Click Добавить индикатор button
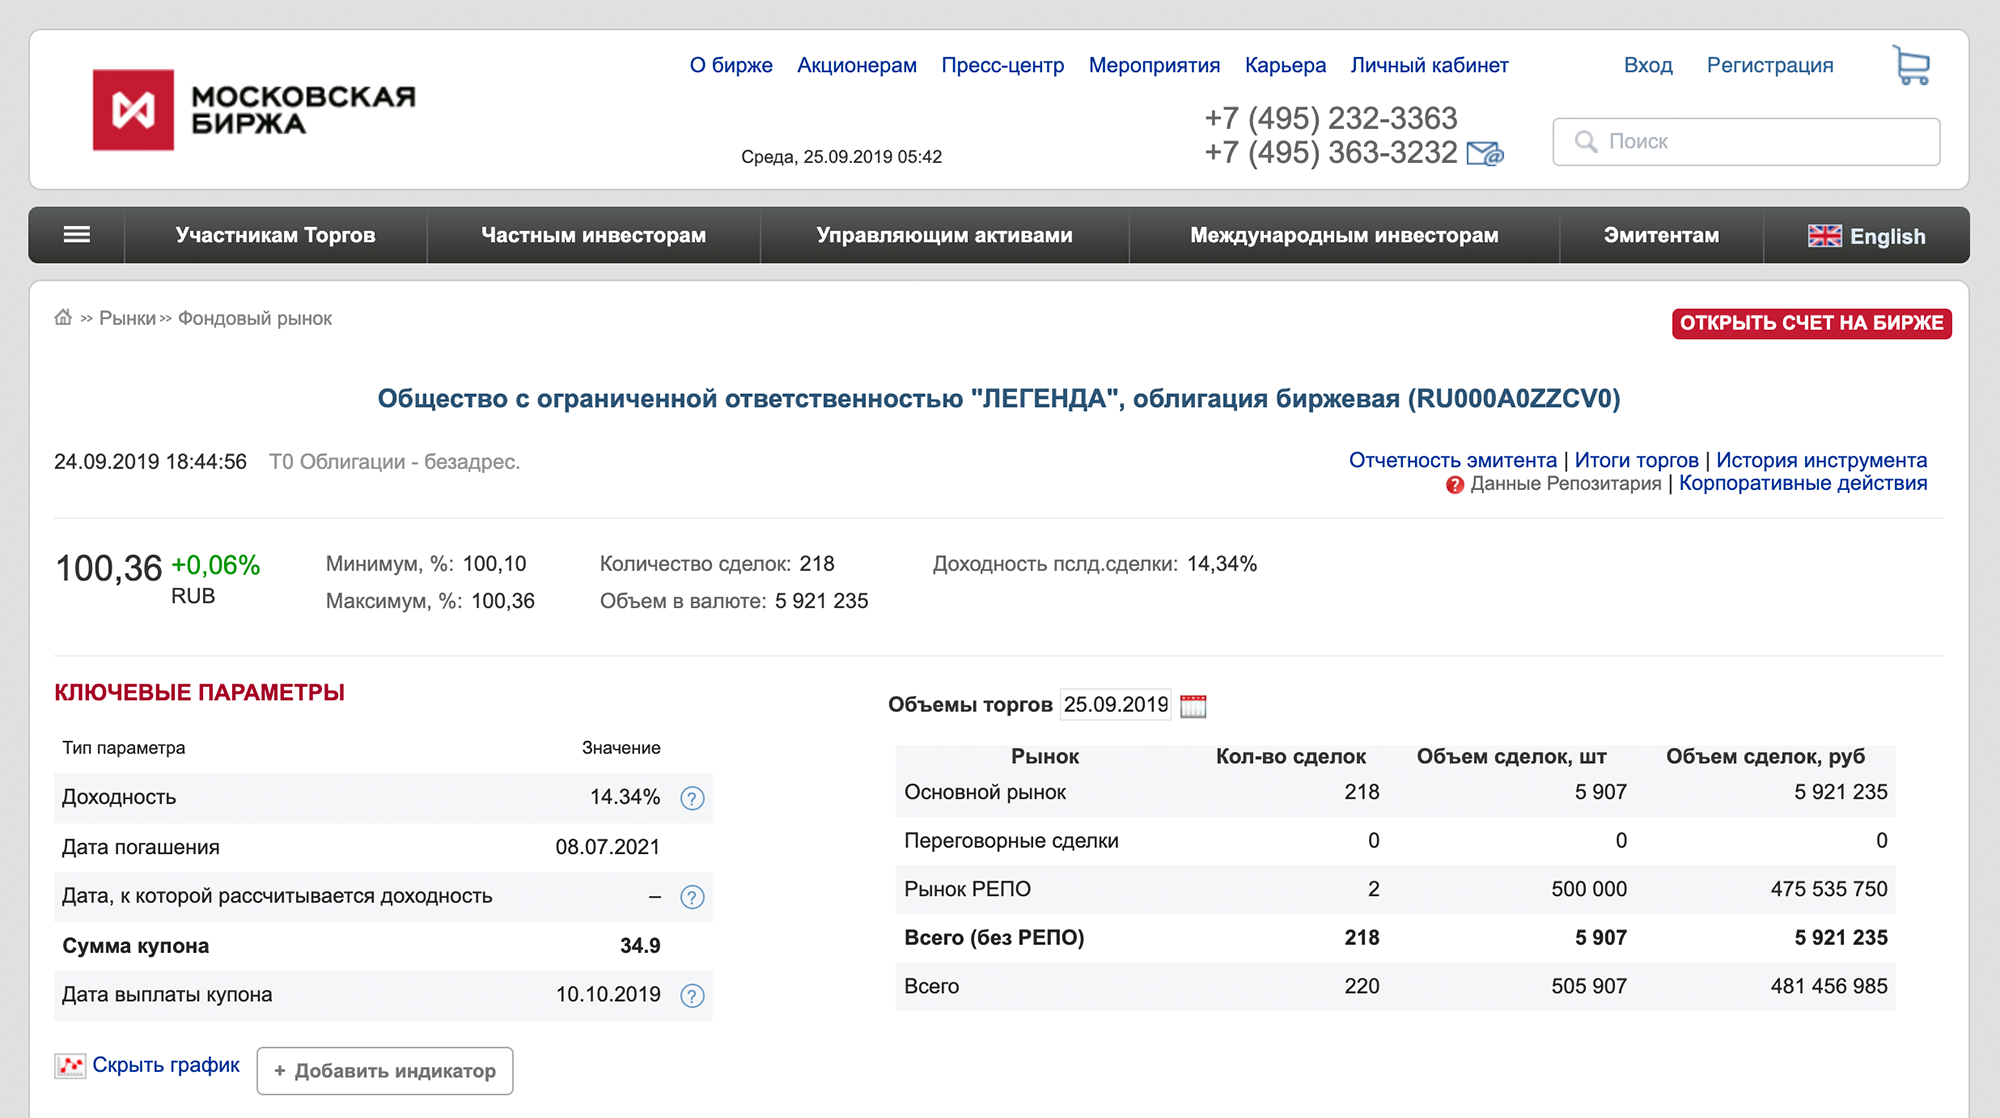 pyautogui.click(x=385, y=1071)
